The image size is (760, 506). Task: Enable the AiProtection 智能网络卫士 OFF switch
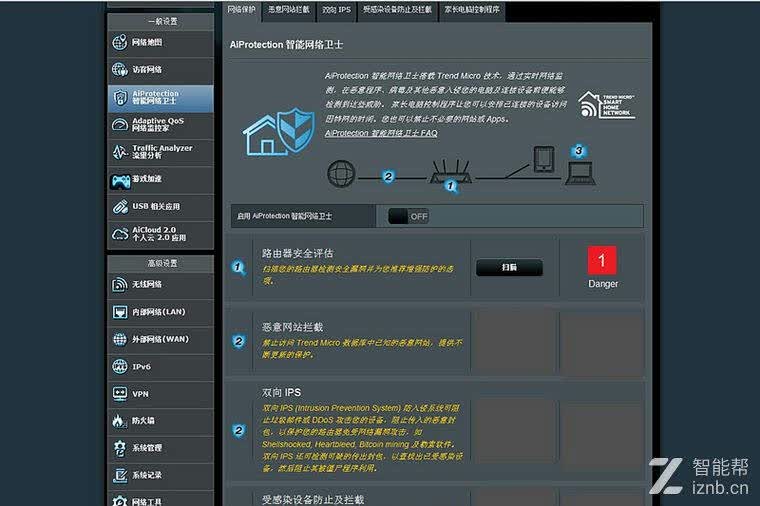click(x=408, y=216)
